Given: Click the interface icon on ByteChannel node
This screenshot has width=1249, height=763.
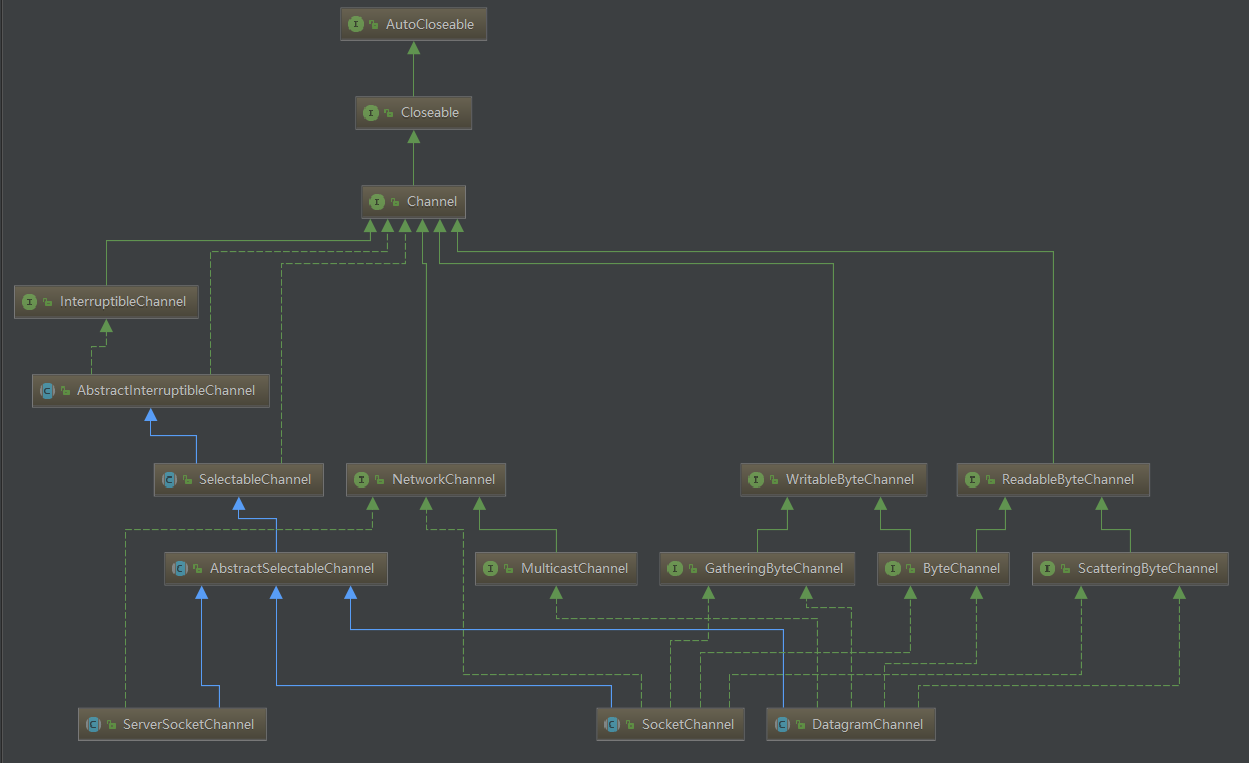Looking at the screenshot, I should pyautogui.click(x=893, y=569).
